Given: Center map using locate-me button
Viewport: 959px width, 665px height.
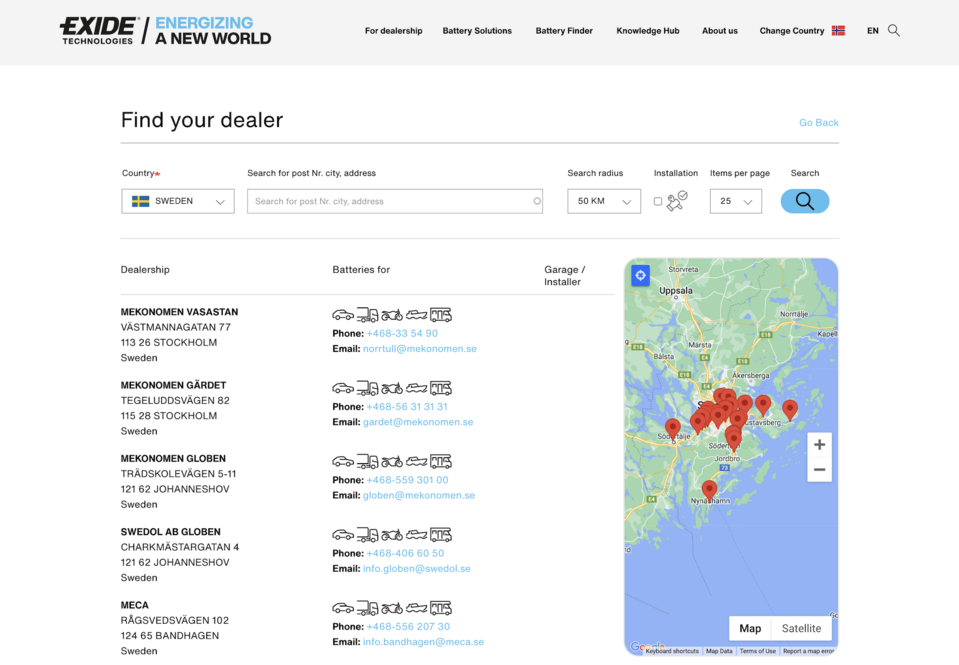Looking at the screenshot, I should [x=640, y=275].
